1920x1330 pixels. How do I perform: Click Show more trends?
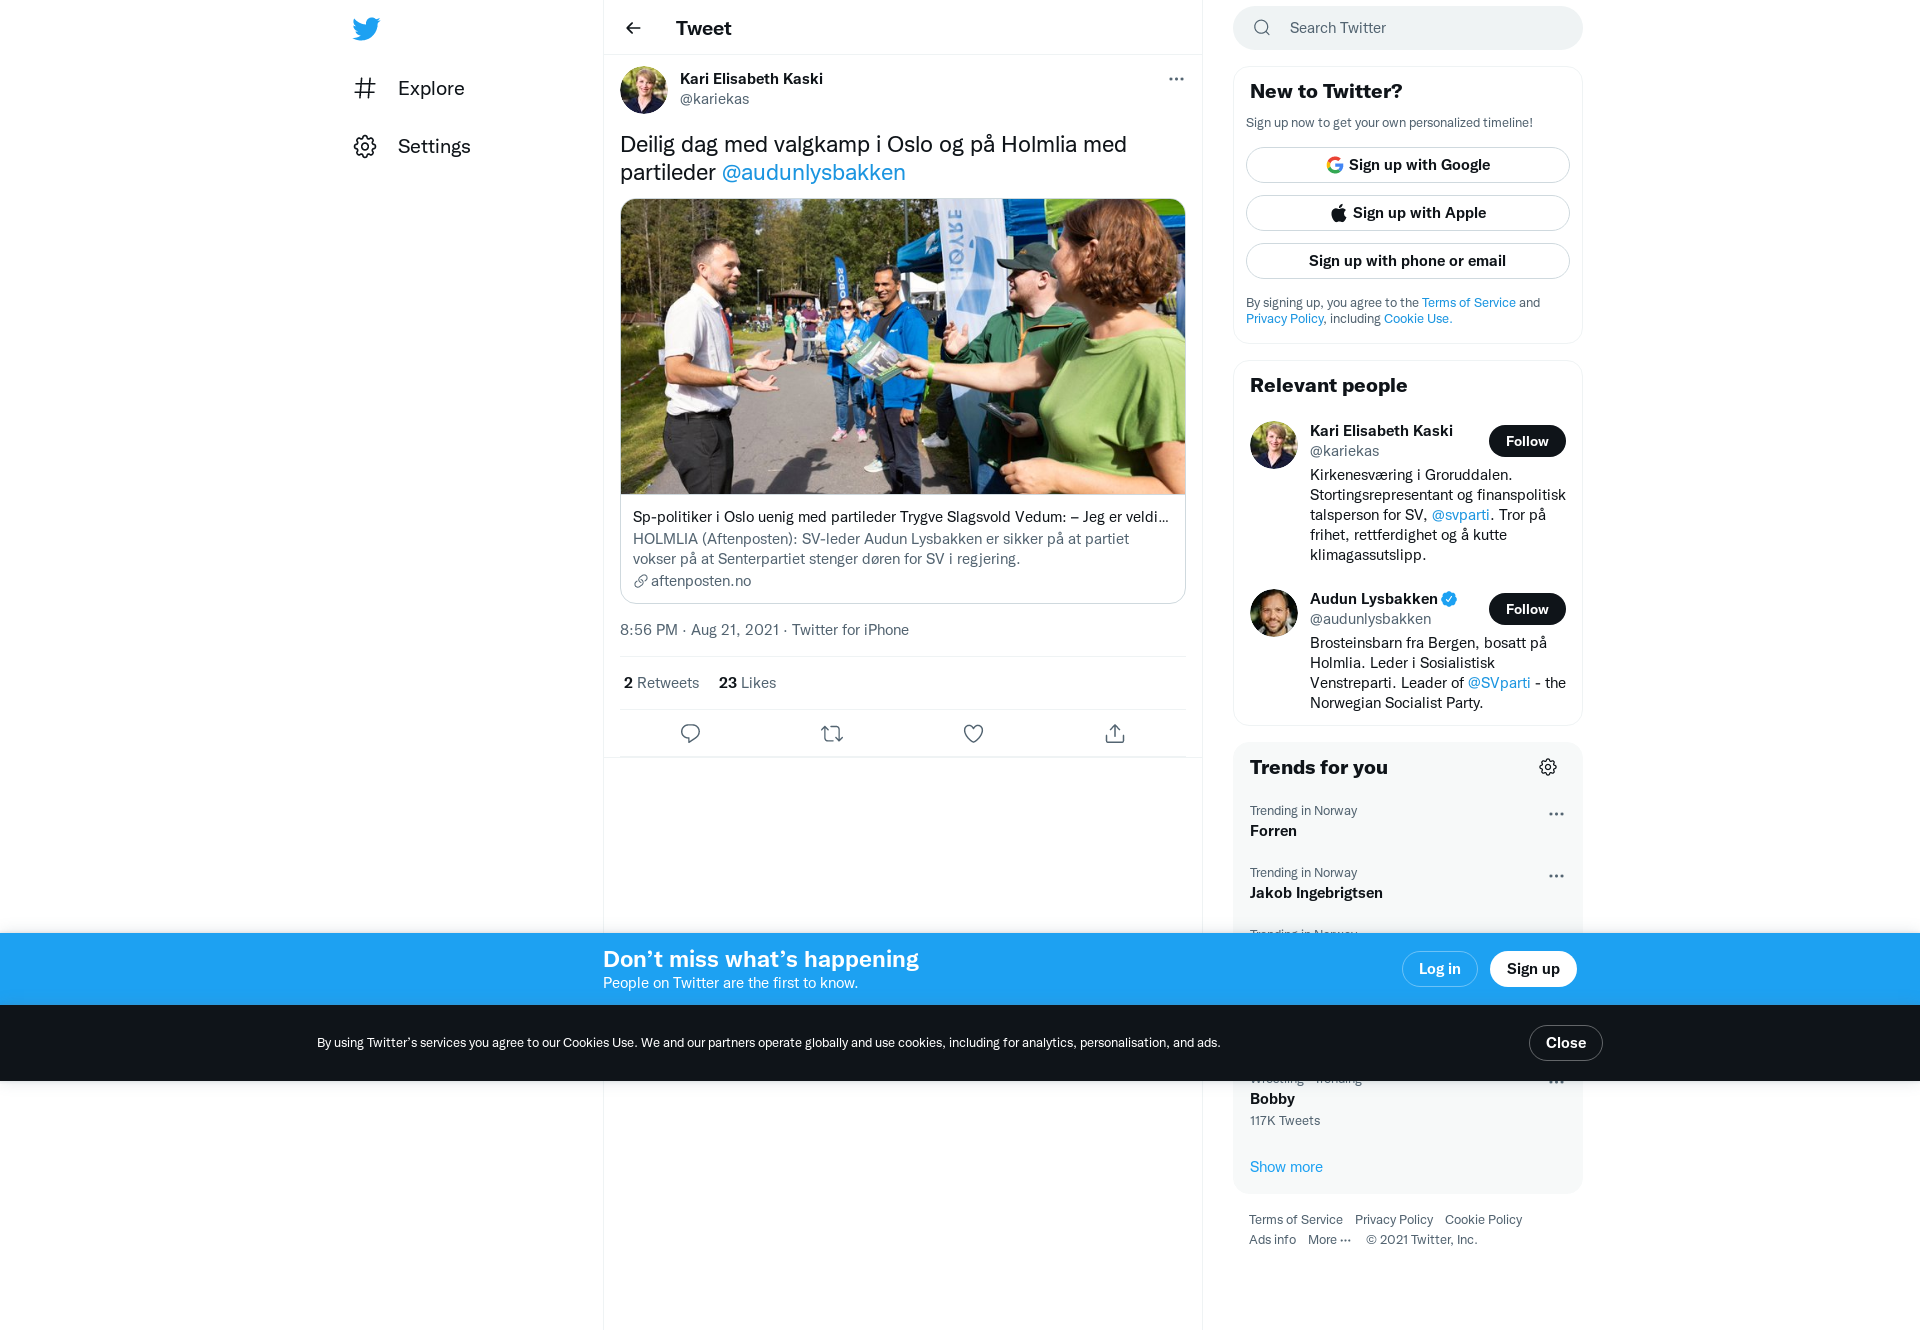(x=1286, y=1167)
